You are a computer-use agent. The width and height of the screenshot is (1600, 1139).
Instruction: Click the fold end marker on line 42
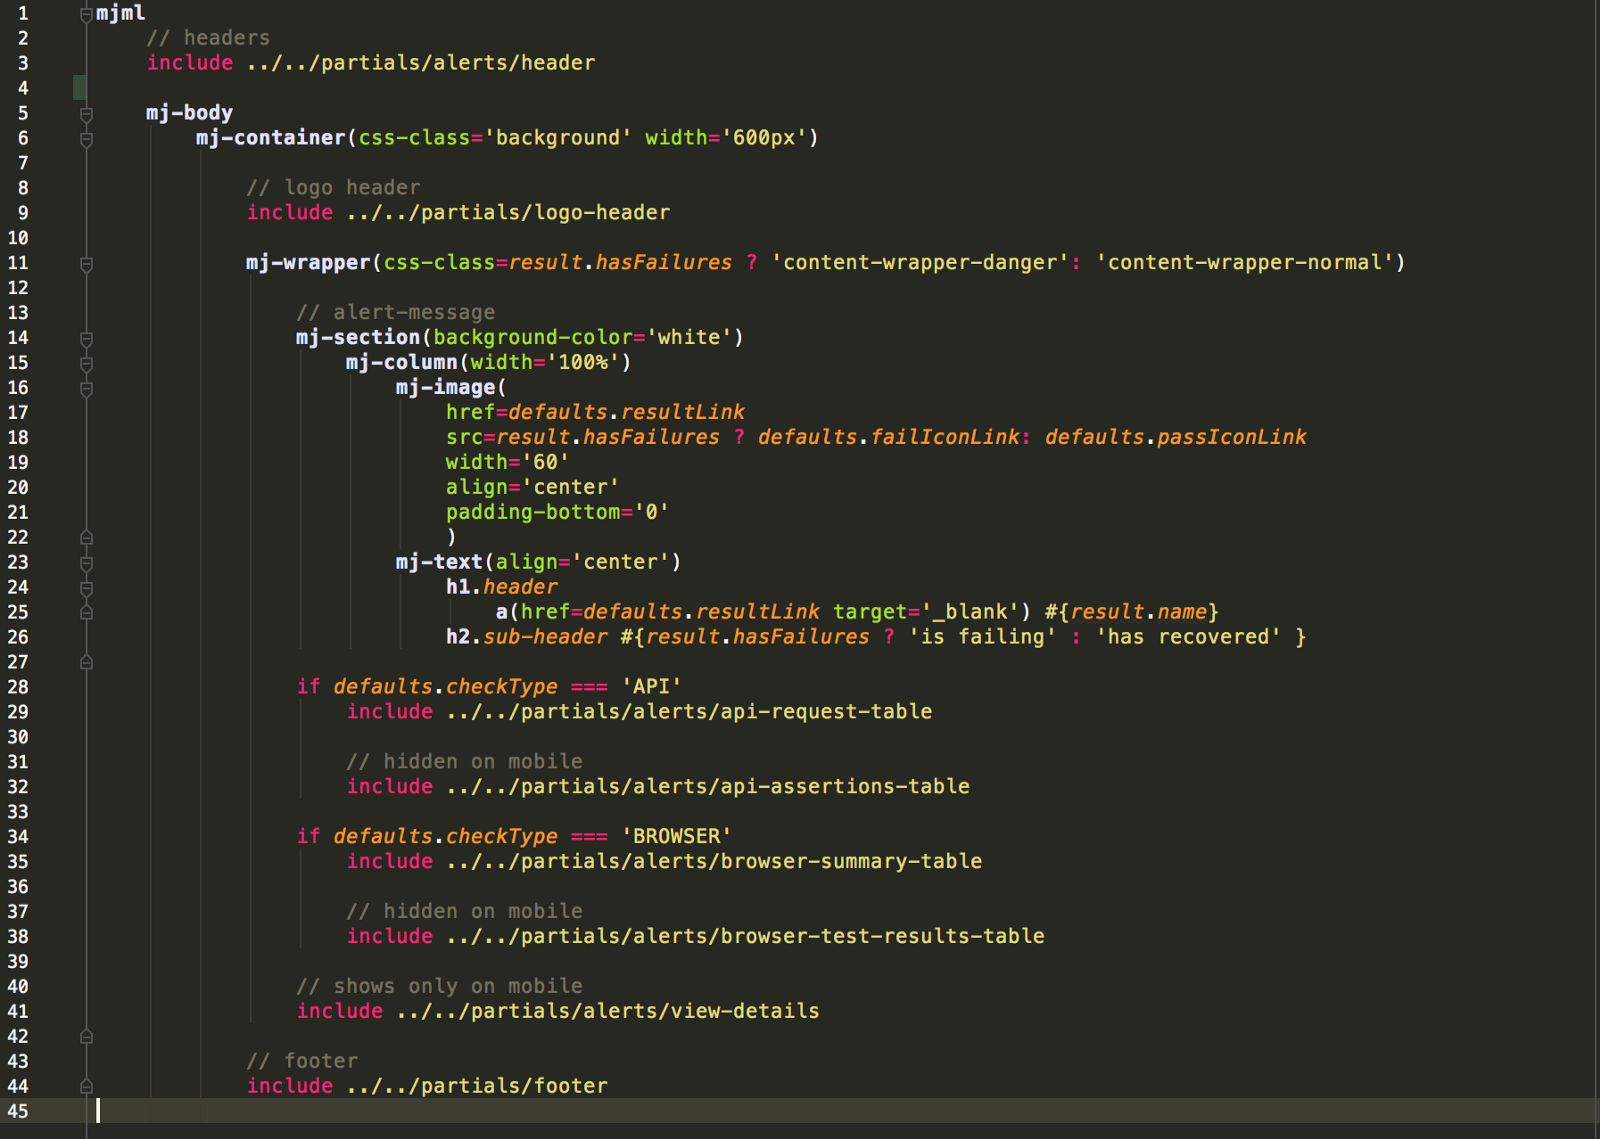point(87,1037)
